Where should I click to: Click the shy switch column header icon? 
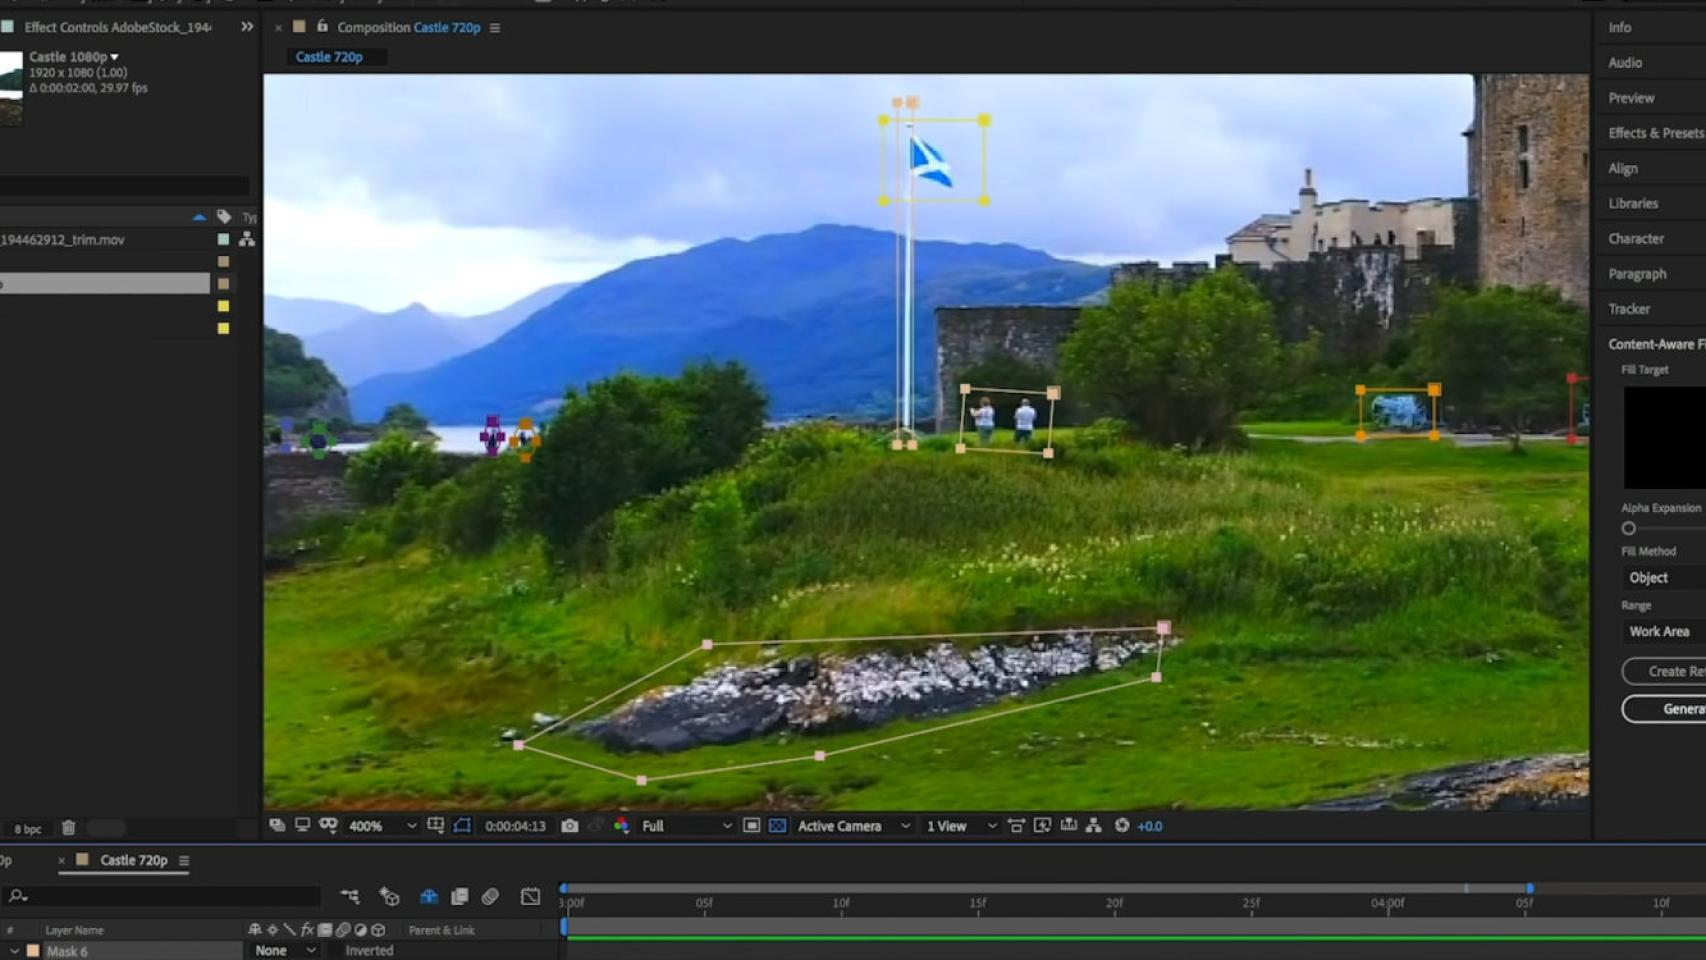(x=254, y=930)
